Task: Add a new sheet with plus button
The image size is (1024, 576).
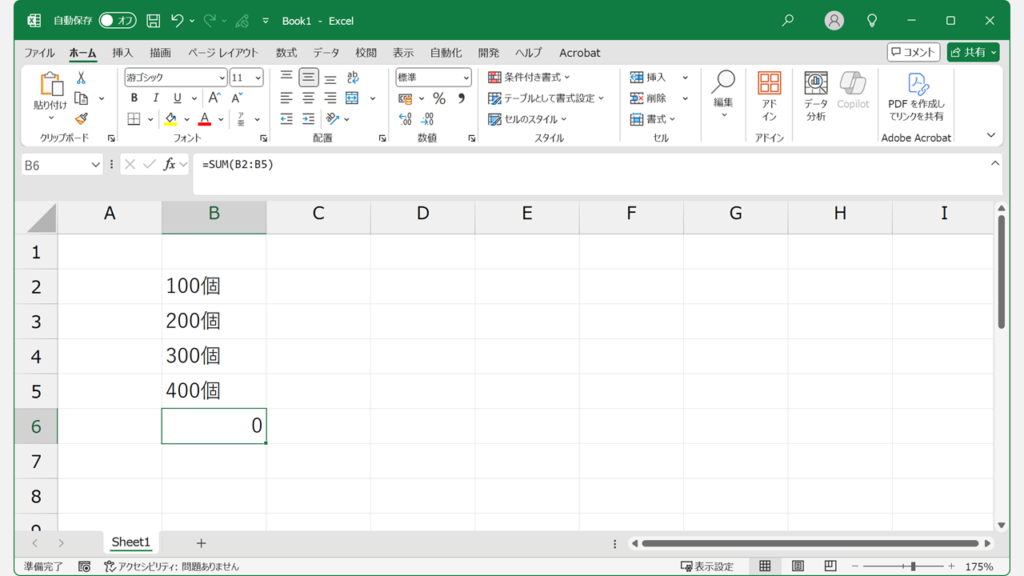Action: (201, 543)
